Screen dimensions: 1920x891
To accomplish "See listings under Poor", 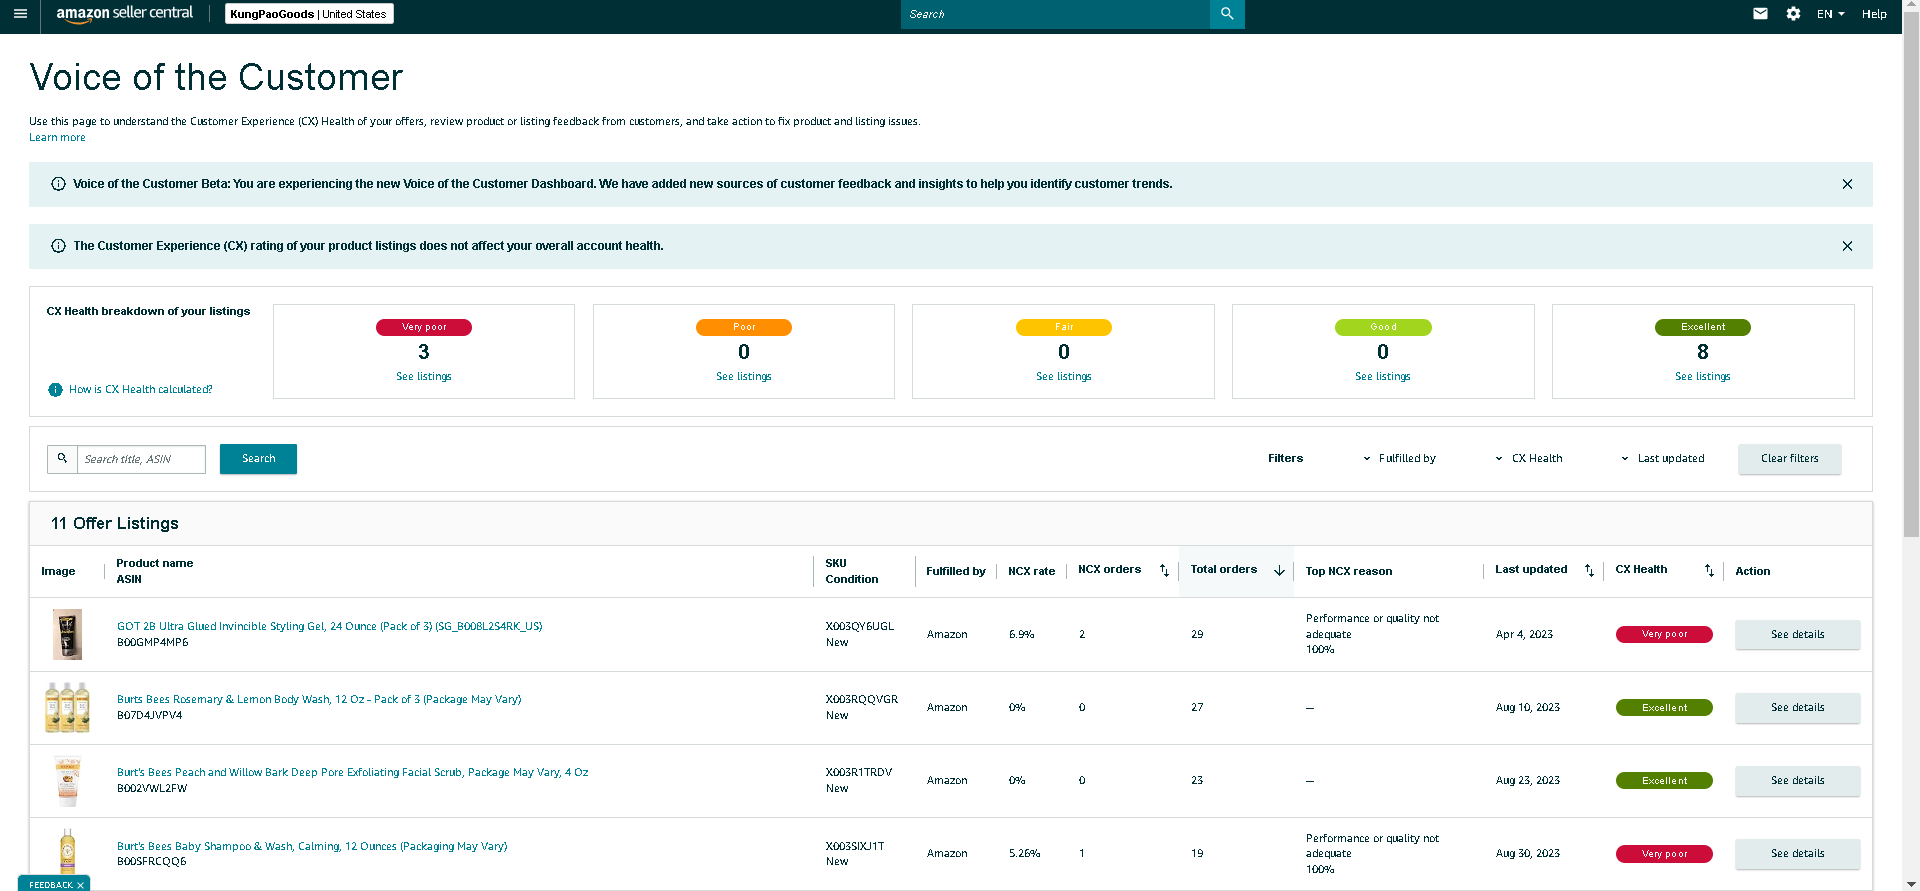I will tap(744, 377).
